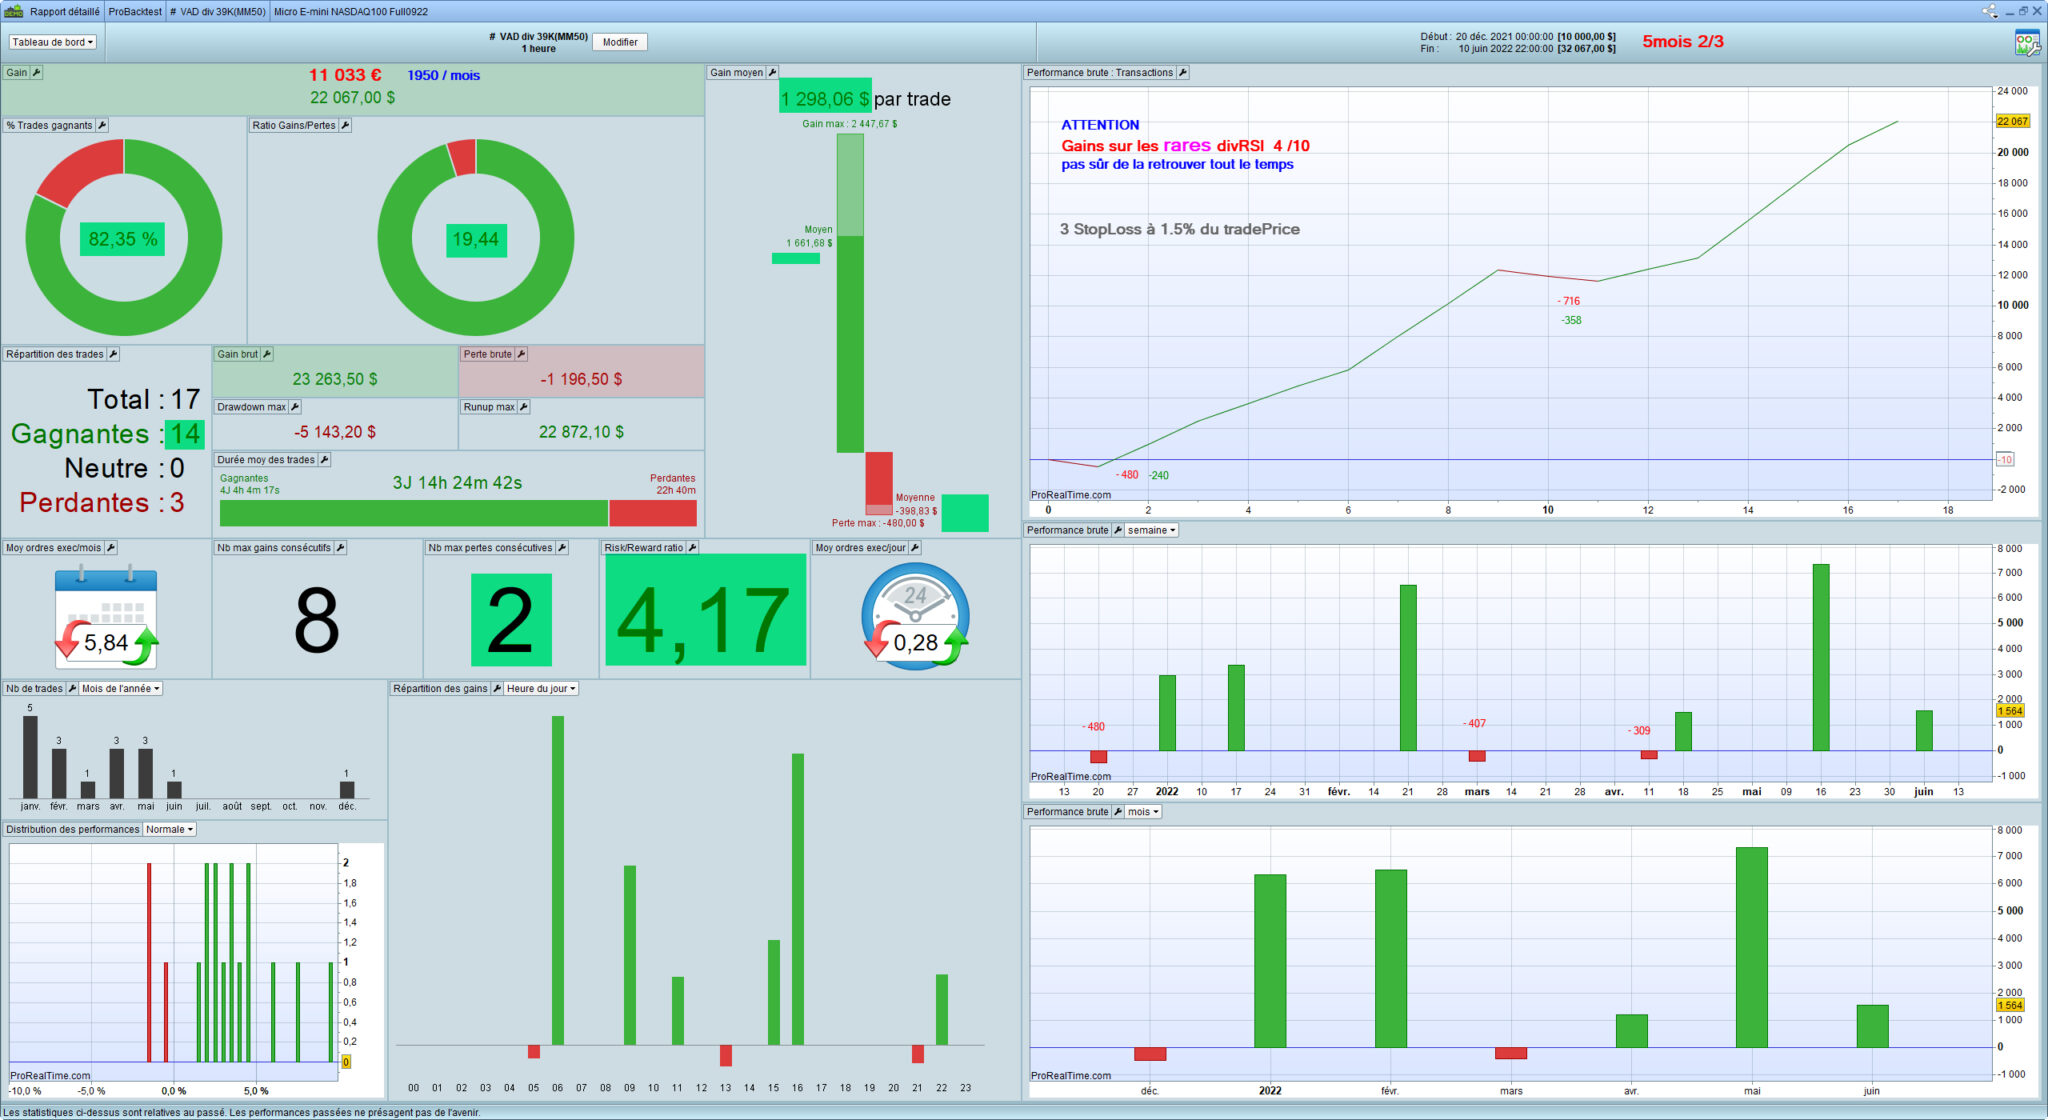
Task: Click the Gain moyen panel wrench
Action: (x=772, y=73)
